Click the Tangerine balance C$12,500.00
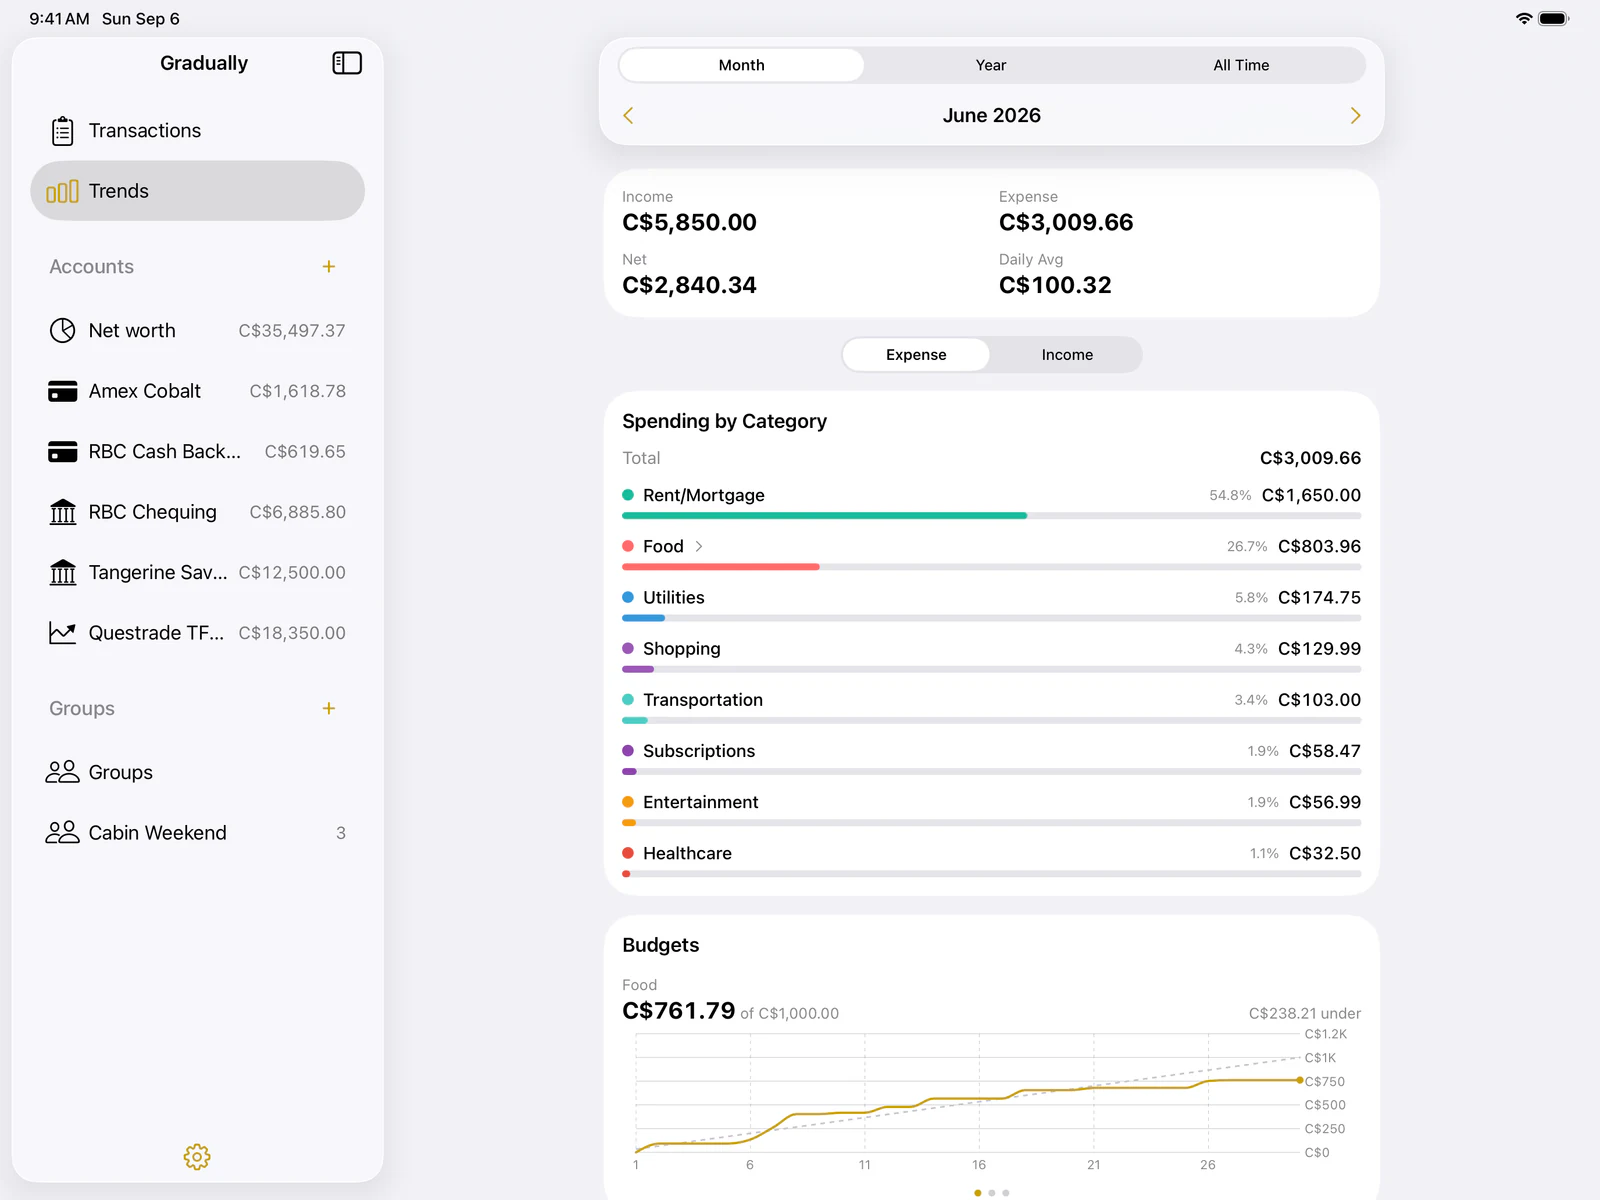The image size is (1600, 1200). (x=292, y=572)
